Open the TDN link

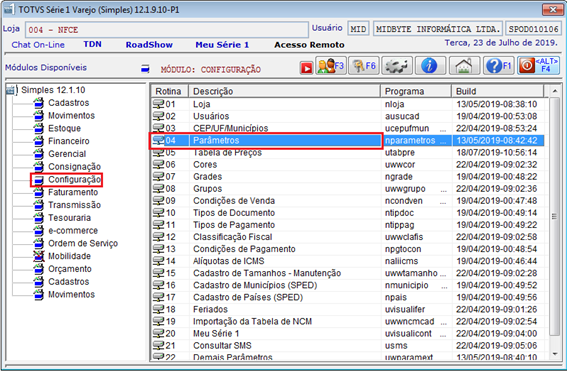pos(93,44)
